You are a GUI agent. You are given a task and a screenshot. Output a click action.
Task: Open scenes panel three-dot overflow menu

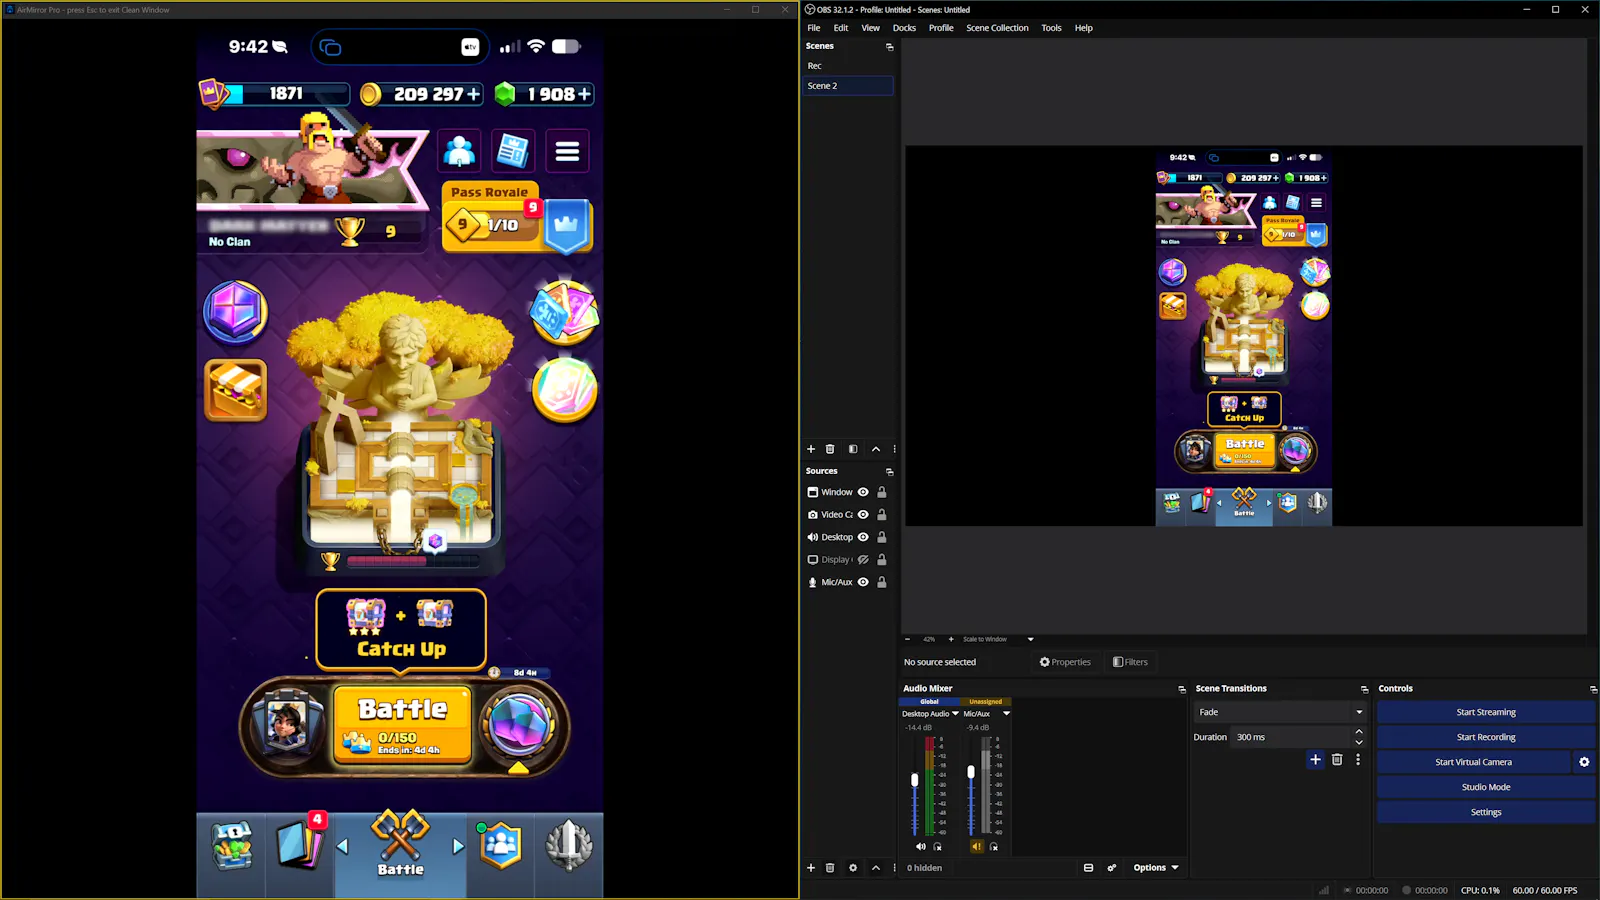click(895, 449)
